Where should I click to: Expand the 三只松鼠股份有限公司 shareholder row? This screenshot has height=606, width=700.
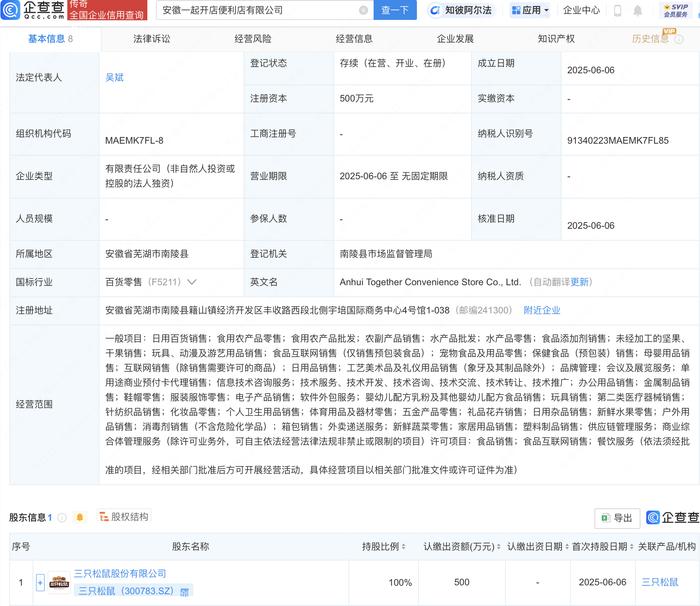[40, 582]
